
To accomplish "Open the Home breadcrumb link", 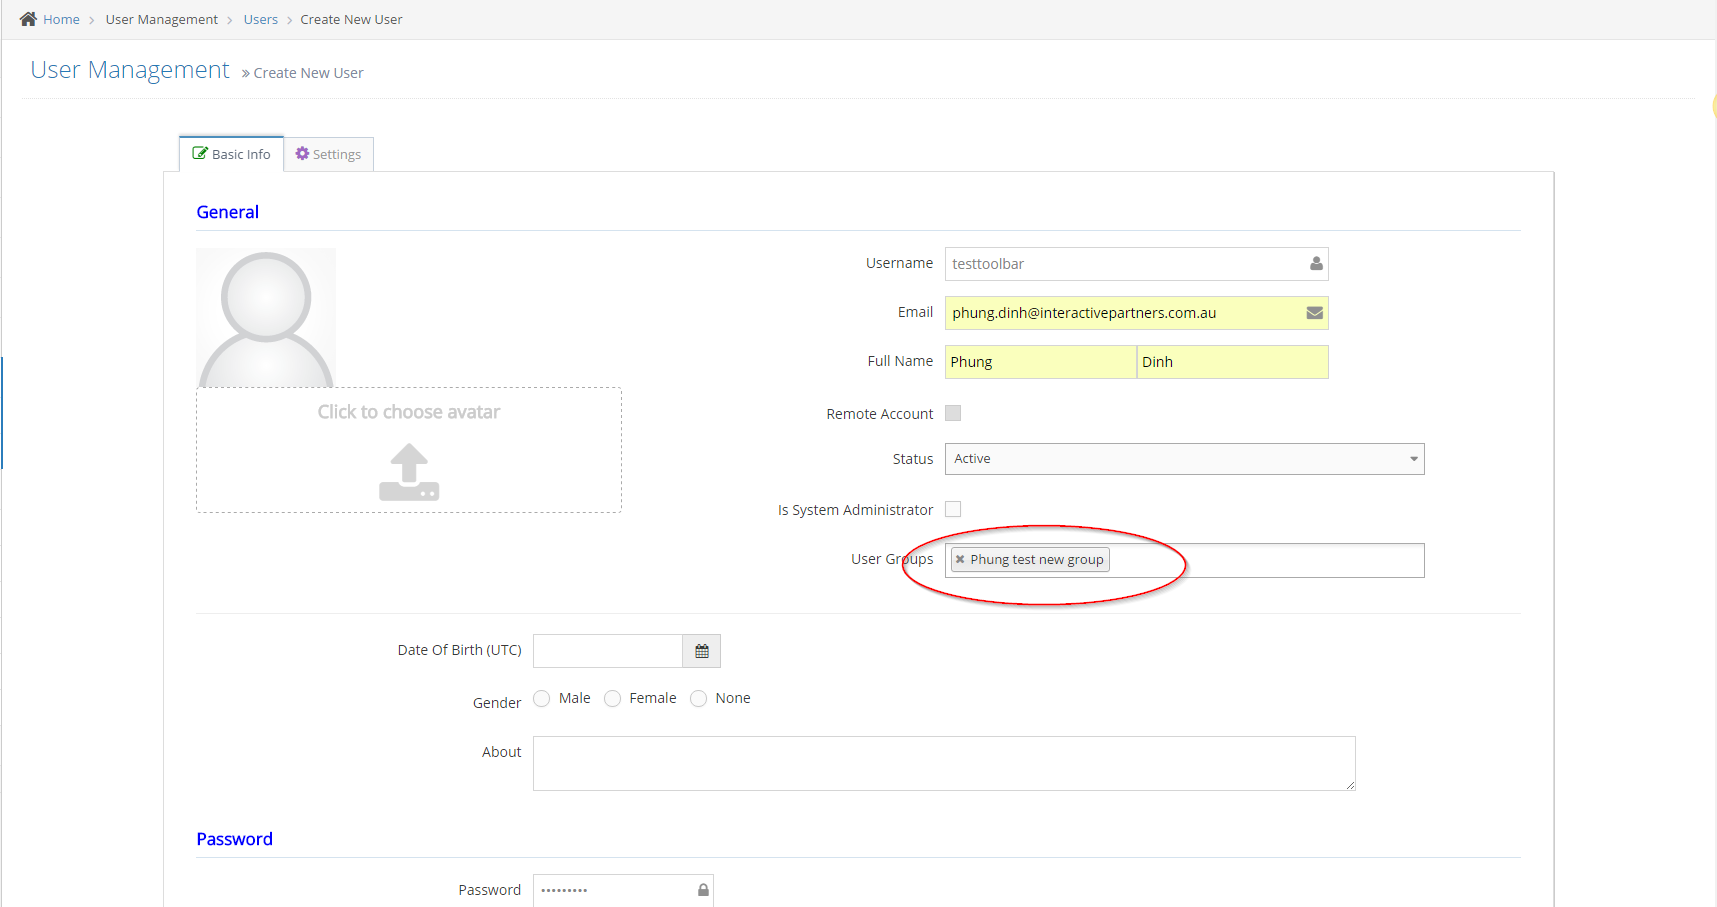I will tap(61, 19).
